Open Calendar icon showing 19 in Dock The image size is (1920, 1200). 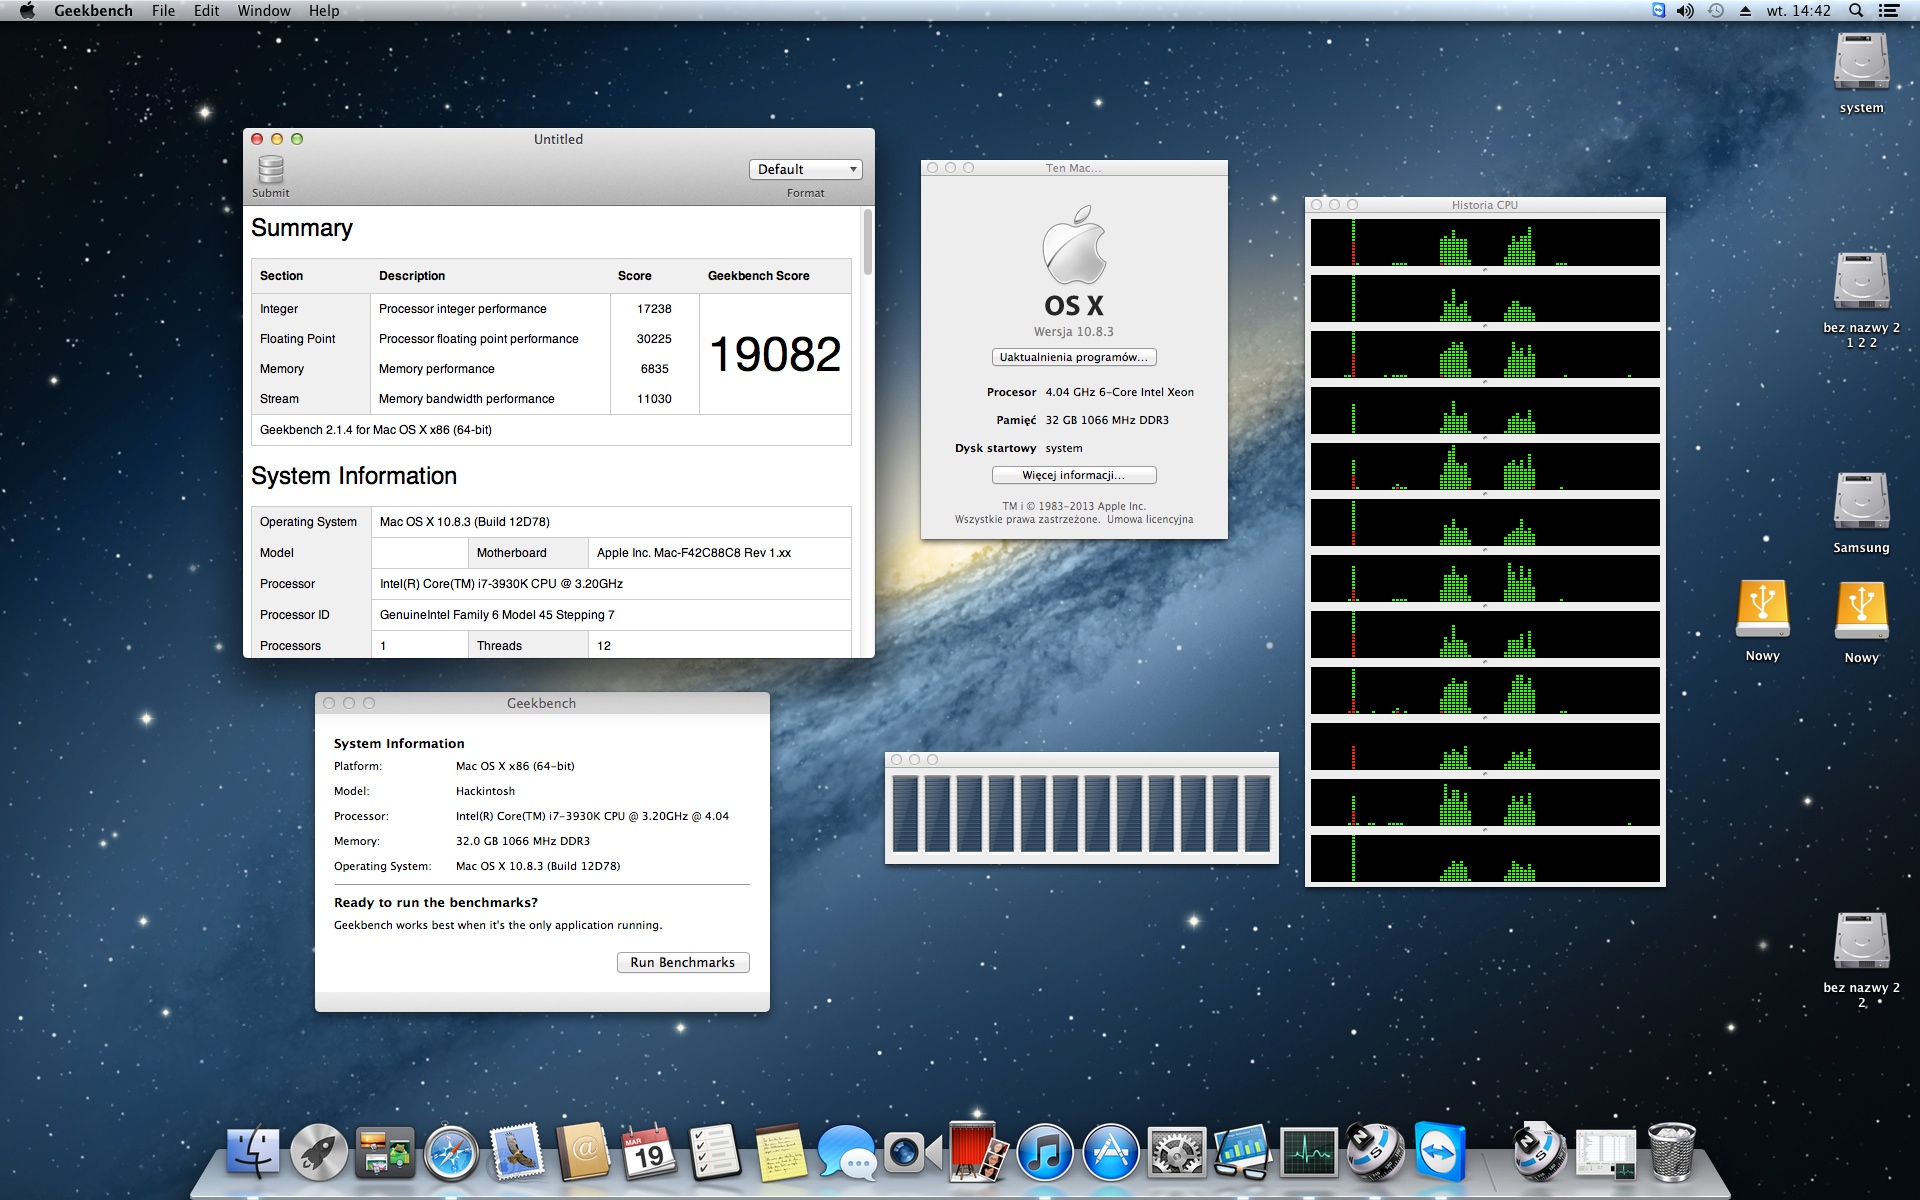(649, 1152)
